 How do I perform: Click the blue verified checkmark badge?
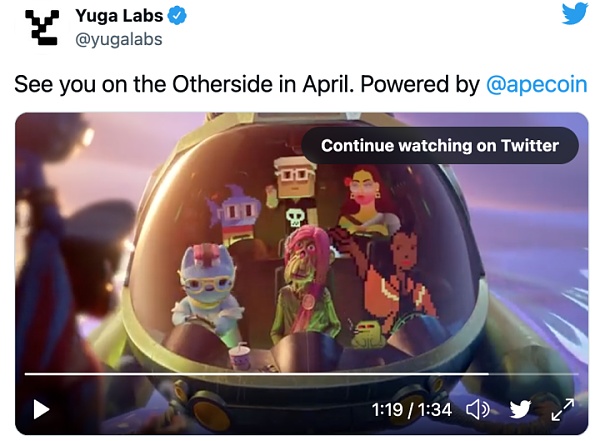point(177,16)
